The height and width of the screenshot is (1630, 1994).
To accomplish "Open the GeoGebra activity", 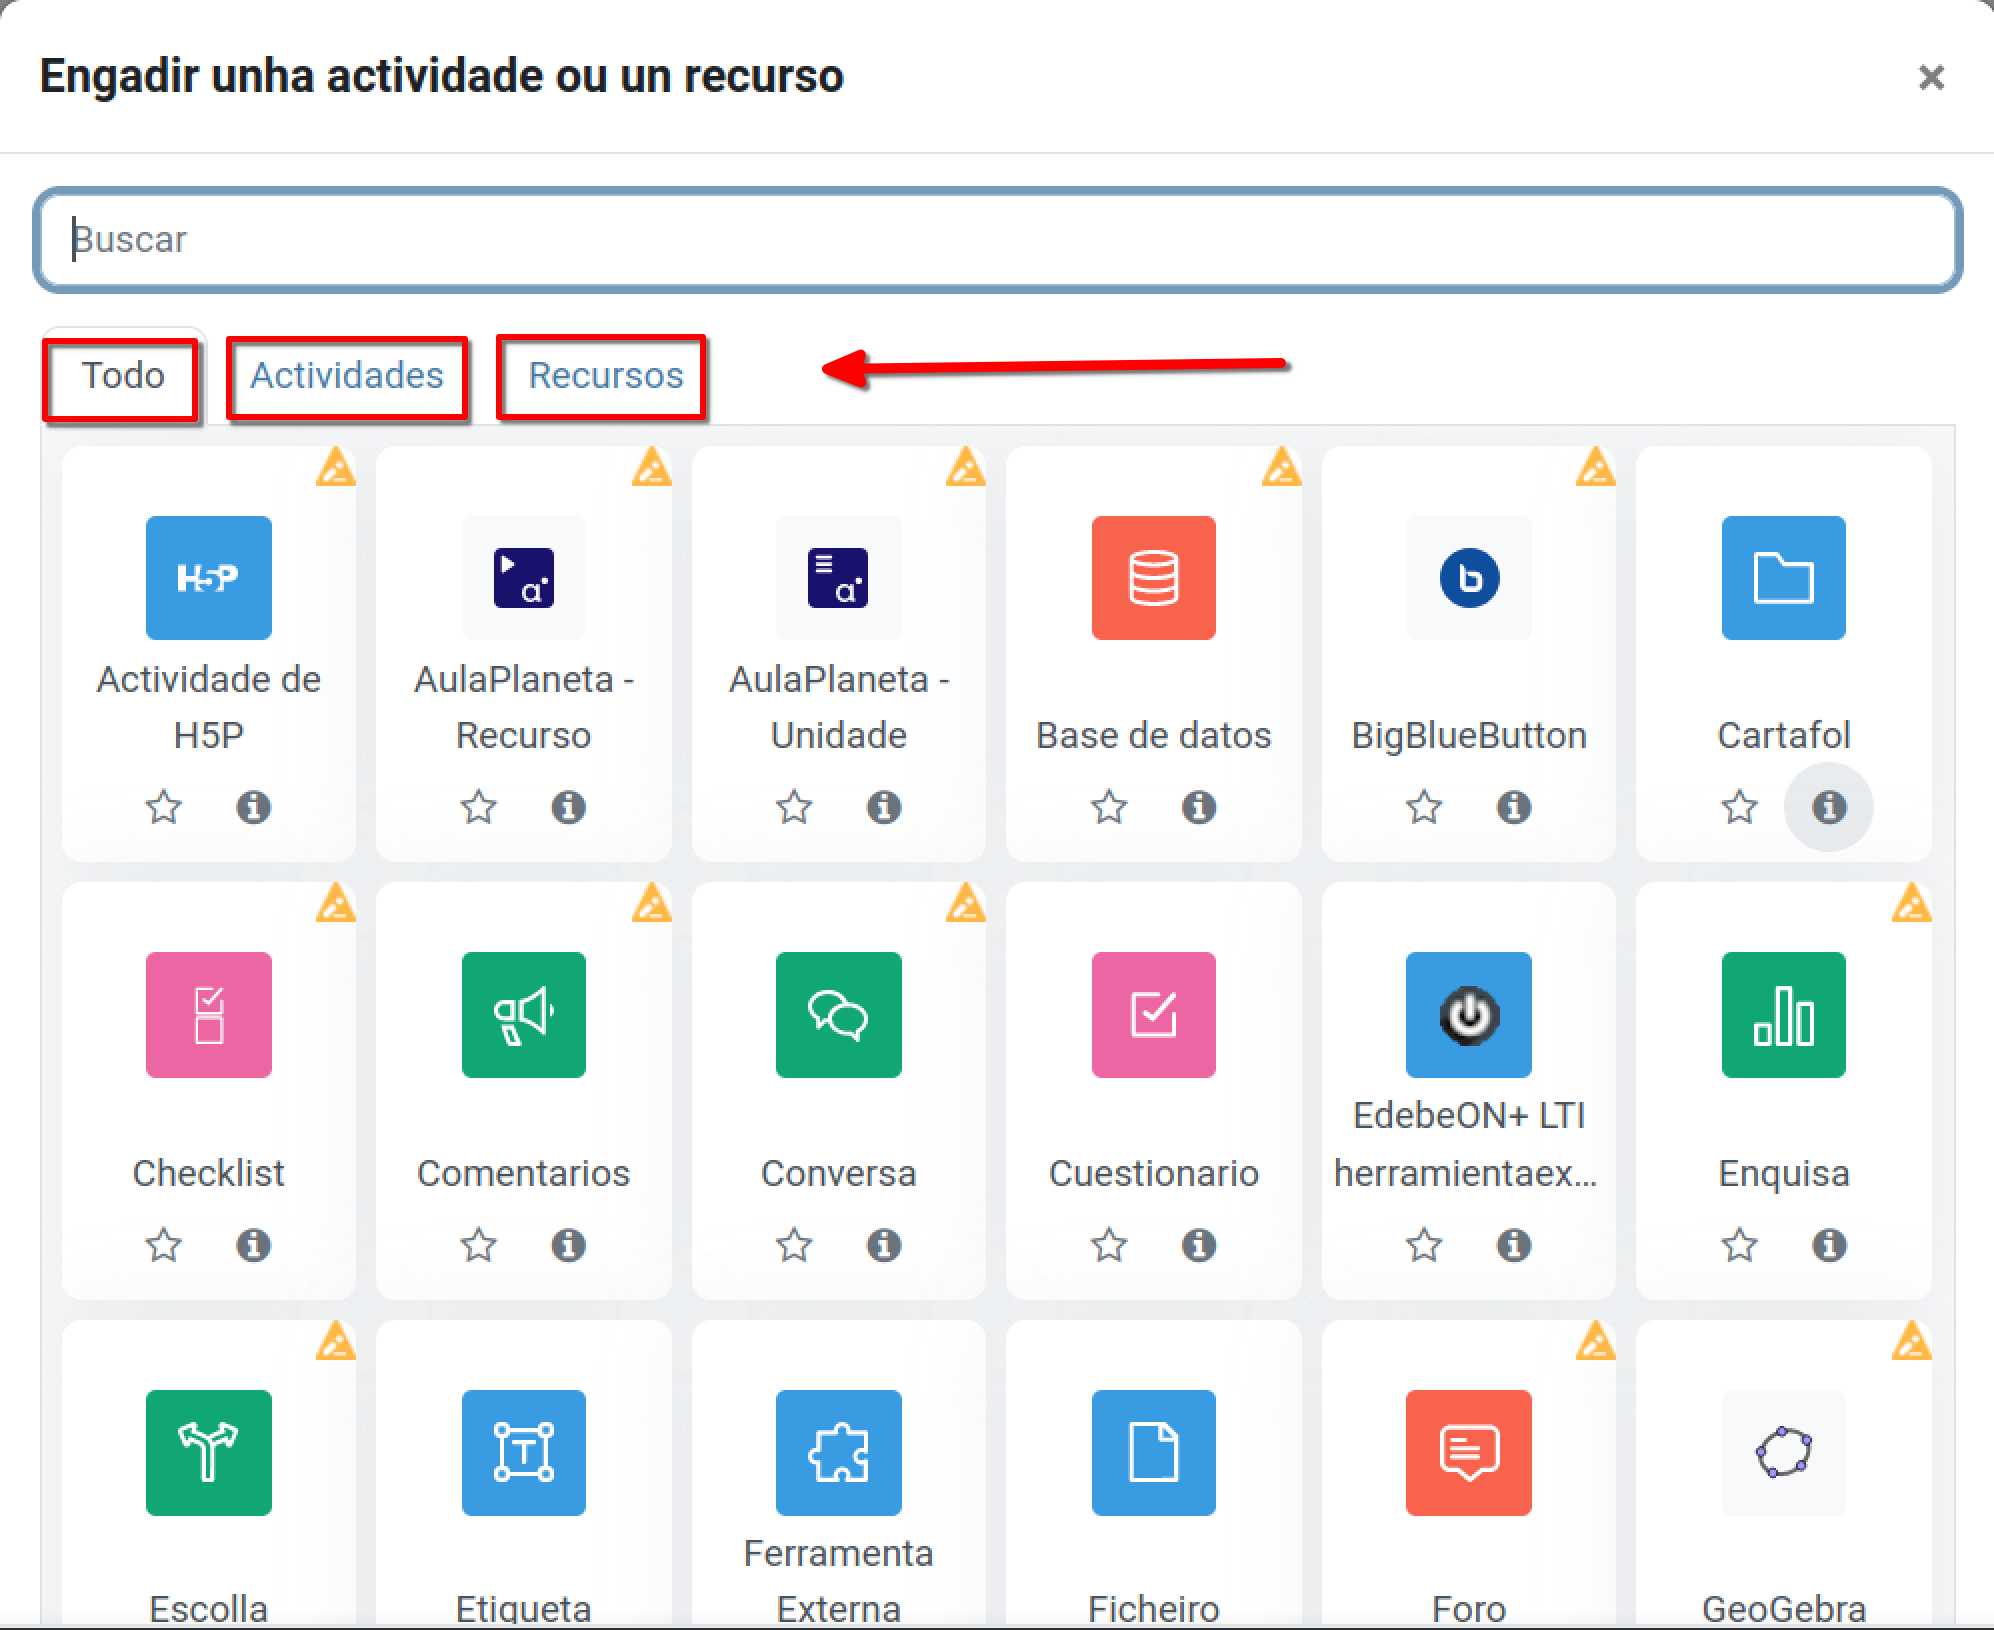I will pyautogui.click(x=1783, y=1453).
